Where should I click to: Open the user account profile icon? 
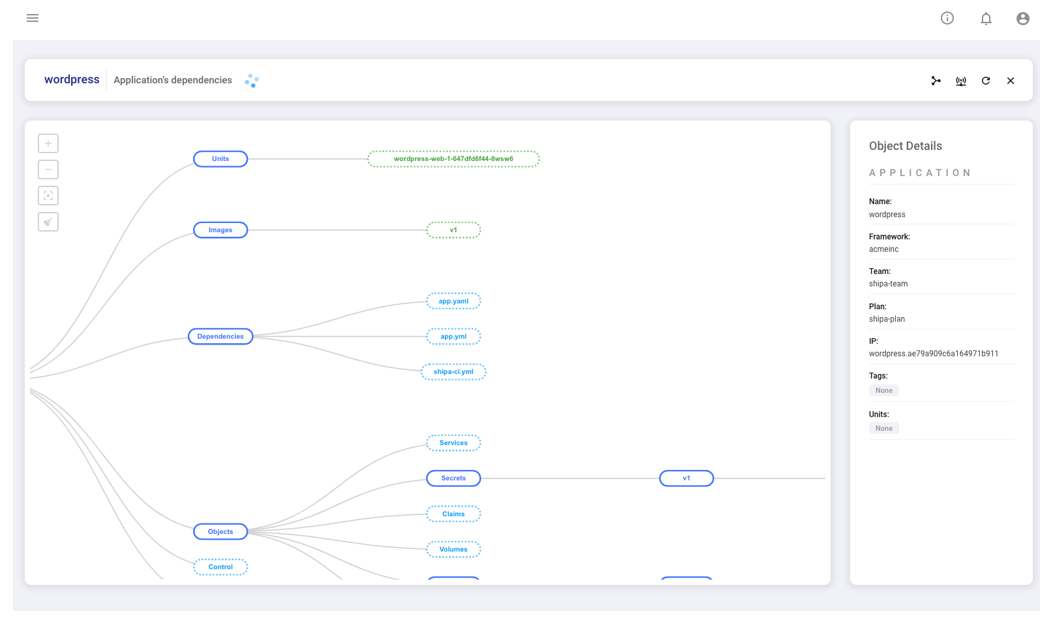(x=1022, y=18)
